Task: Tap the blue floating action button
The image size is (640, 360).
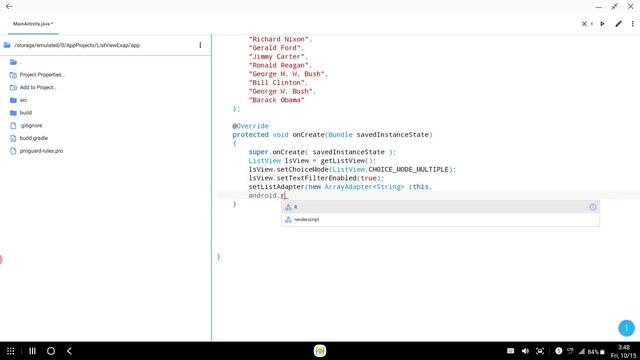Action: pos(626,328)
